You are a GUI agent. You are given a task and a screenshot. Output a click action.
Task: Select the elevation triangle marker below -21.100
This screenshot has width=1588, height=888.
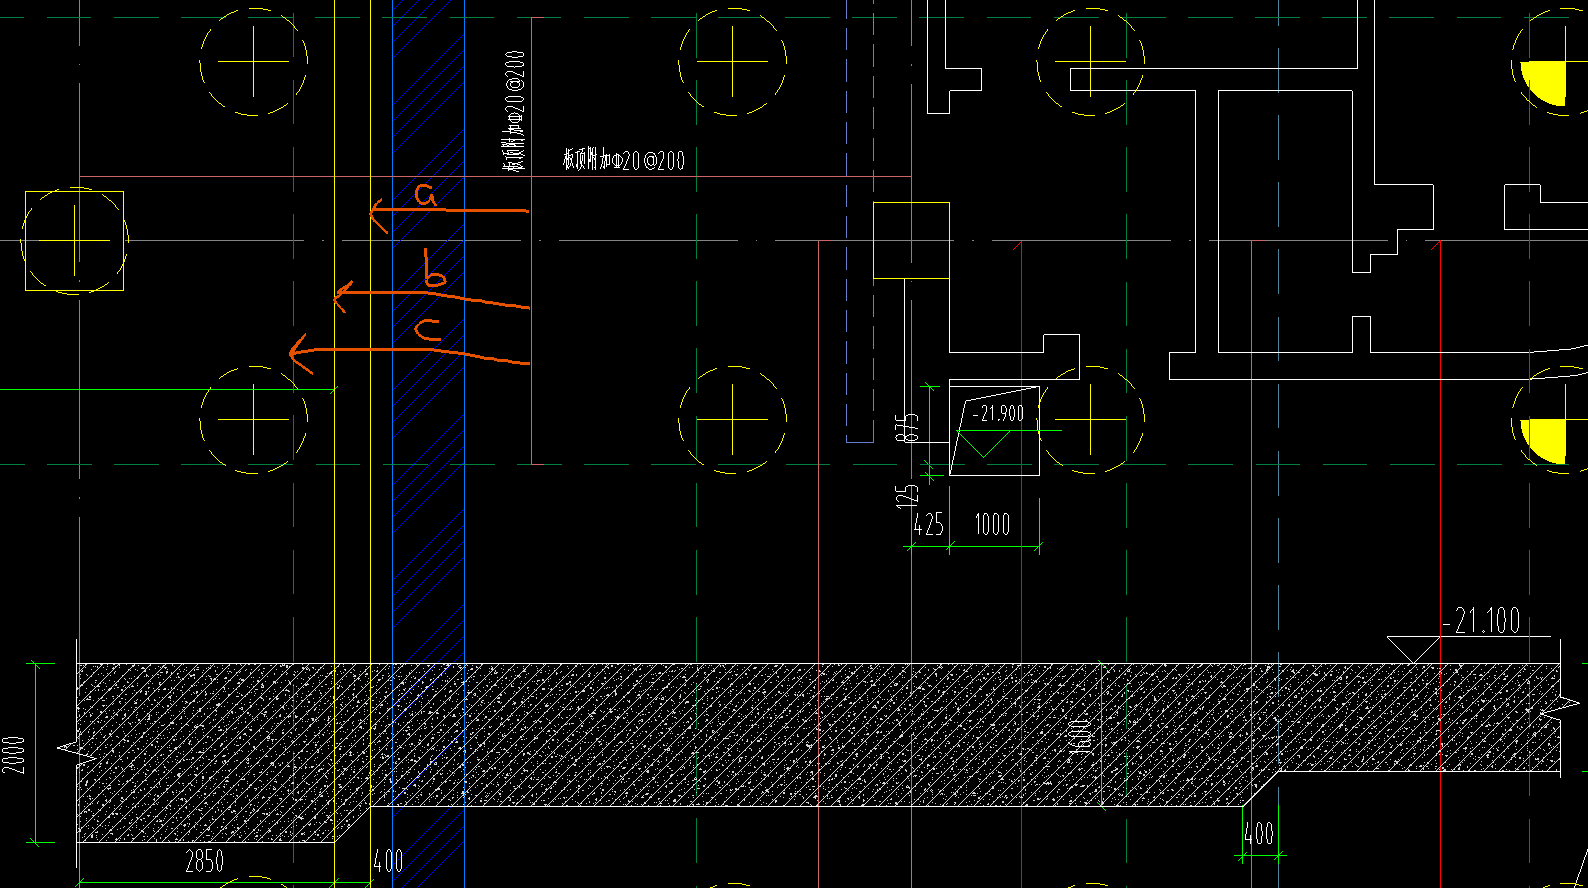point(1414,649)
